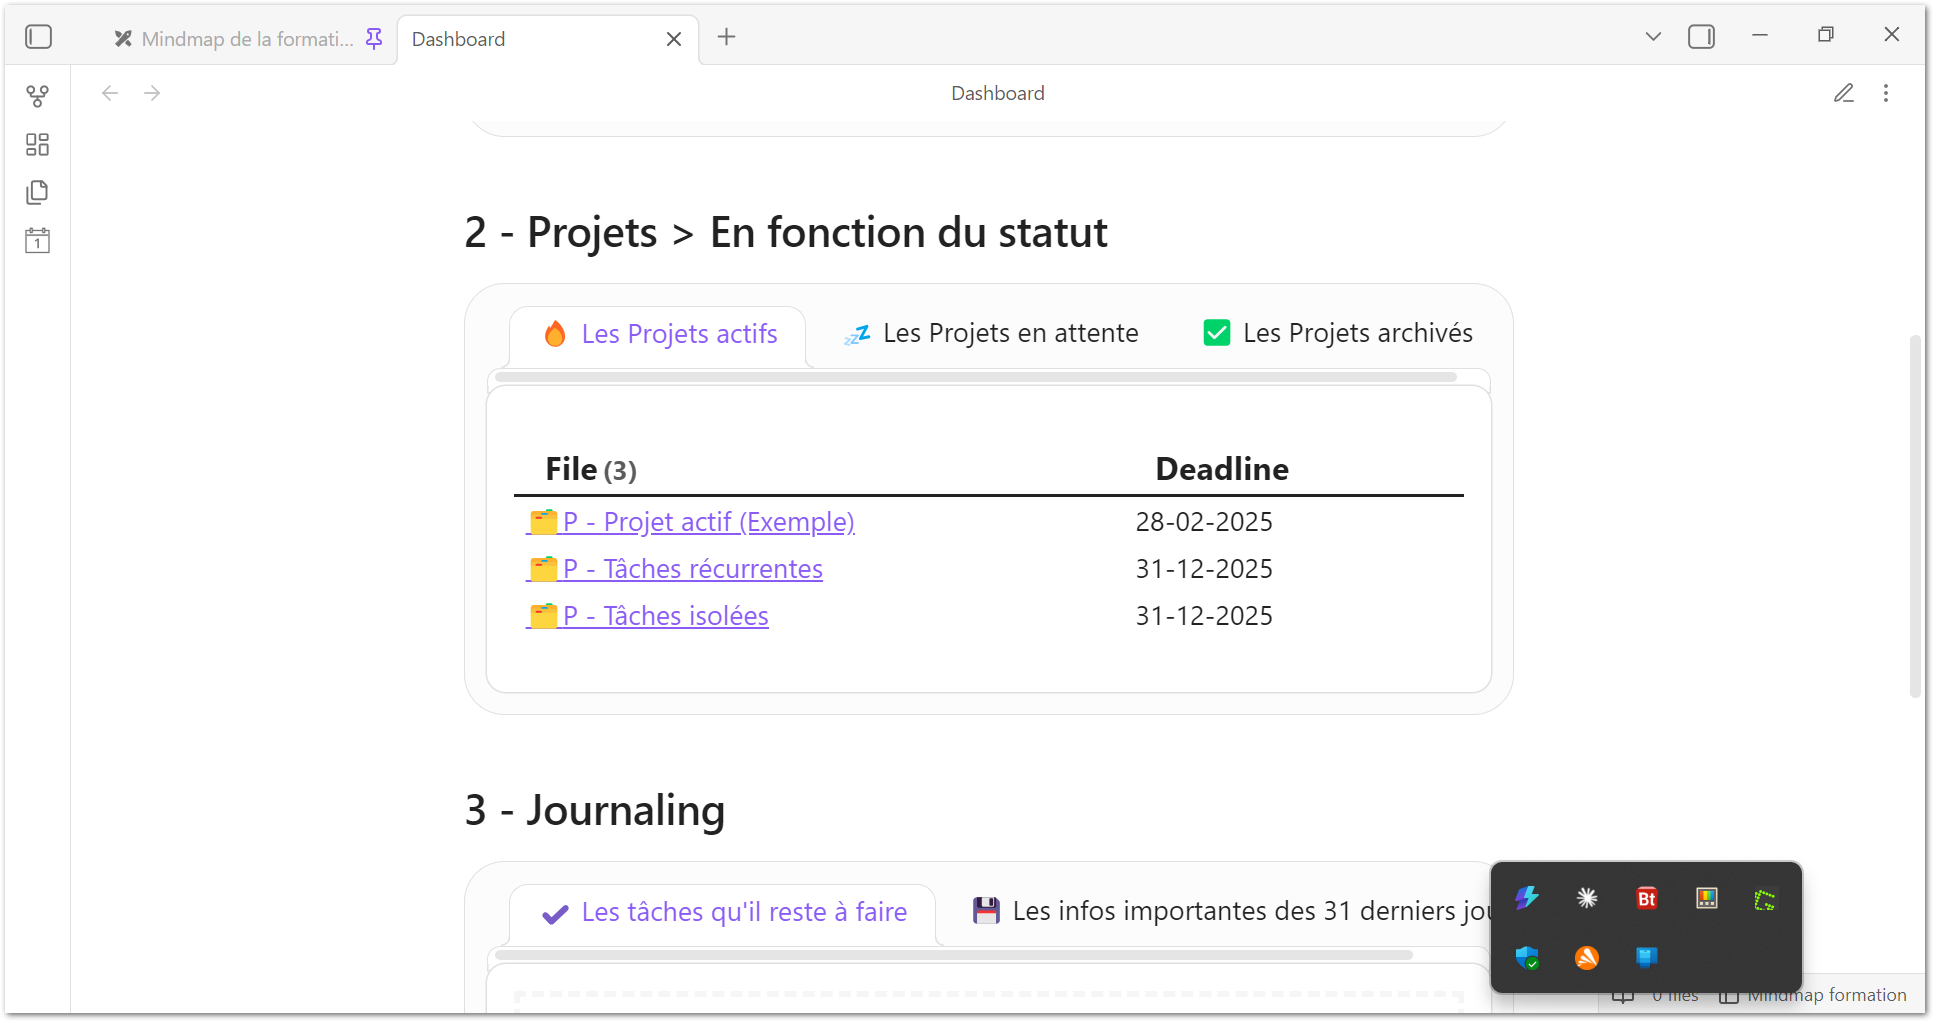Open the three-dot more options menu
The width and height of the screenshot is (1934, 1022).
1886,93
